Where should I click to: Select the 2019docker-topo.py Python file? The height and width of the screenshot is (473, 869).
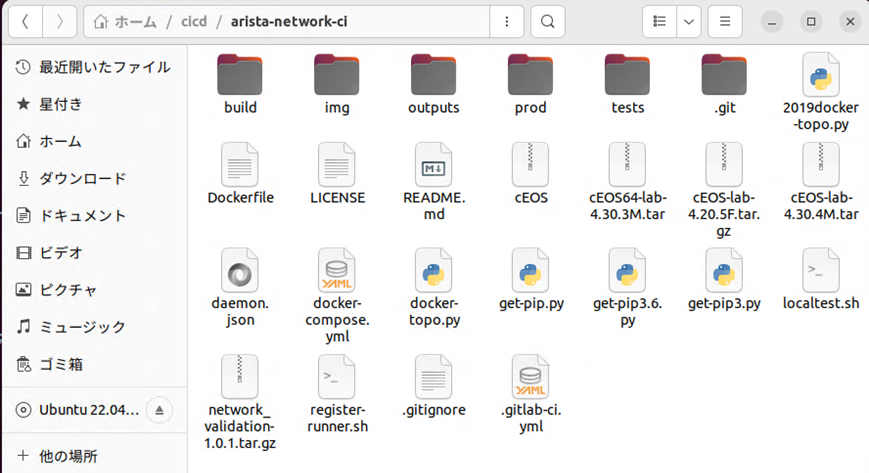821,75
